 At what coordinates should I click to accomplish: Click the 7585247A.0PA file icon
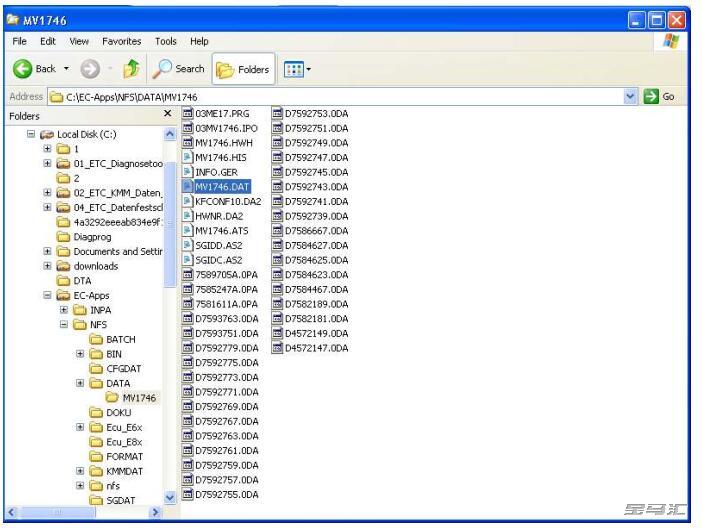click(x=188, y=289)
